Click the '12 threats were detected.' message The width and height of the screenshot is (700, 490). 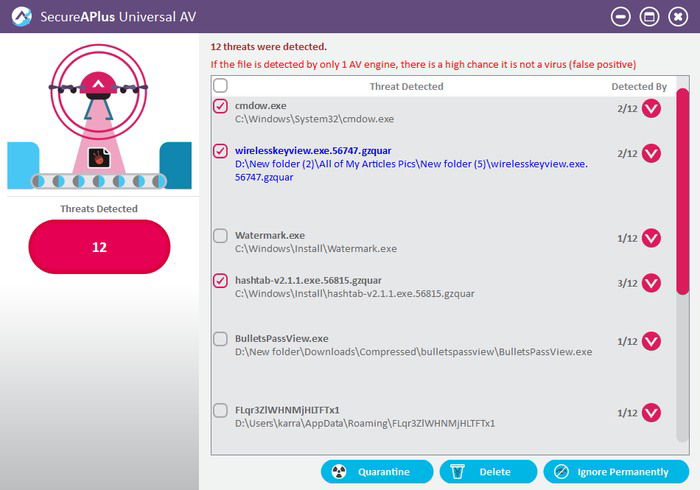pos(268,46)
